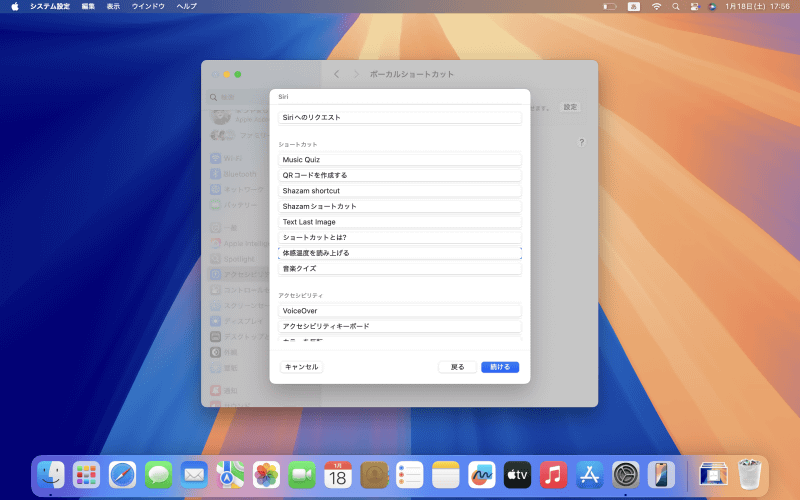
Task: Open the Apple menu
Action: point(15,6)
